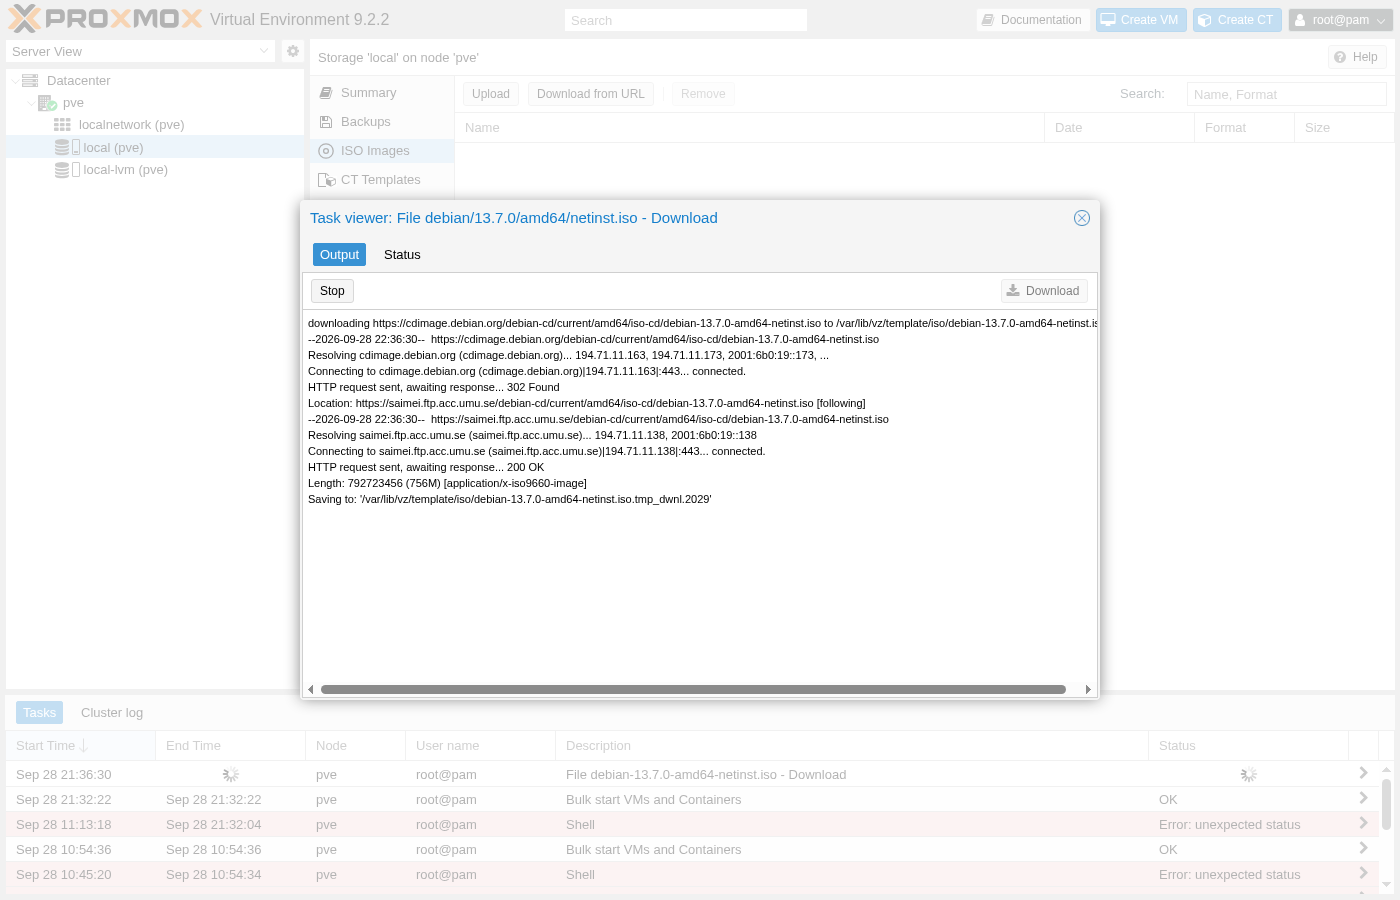1400x900 pixels.
Task: Click the output scroll left arrow
Action: (x=311, y=689)
